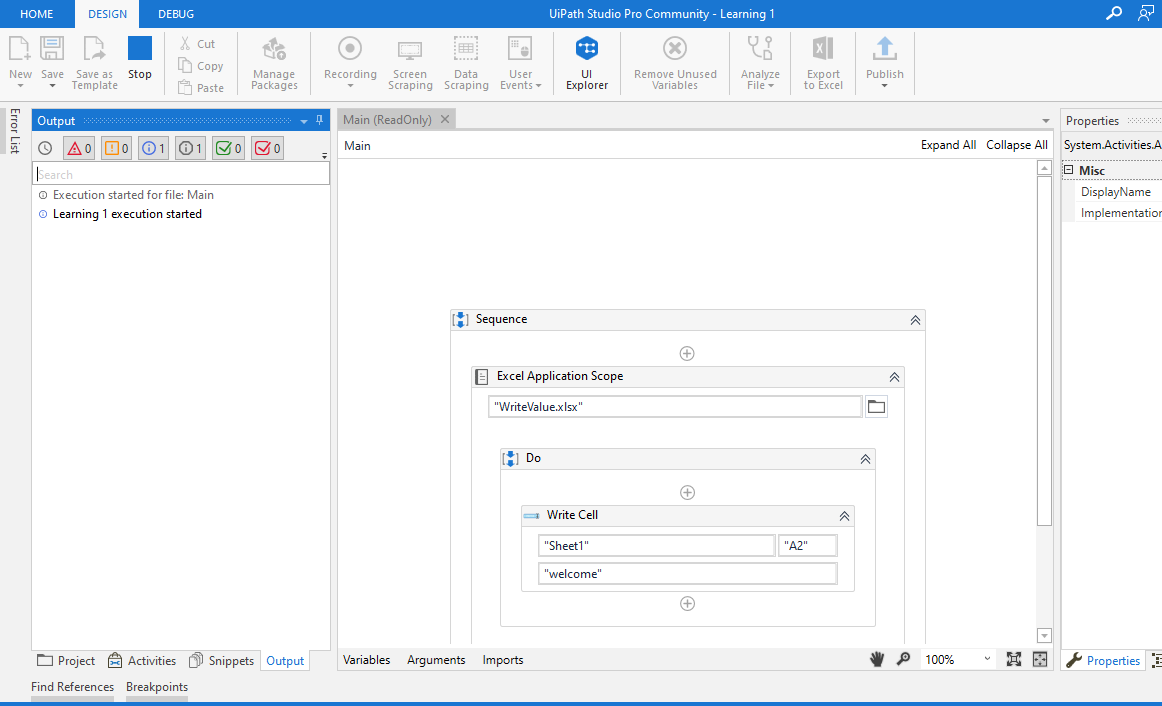
Task: Add activity below Write Cell
Action: point(687,604)
